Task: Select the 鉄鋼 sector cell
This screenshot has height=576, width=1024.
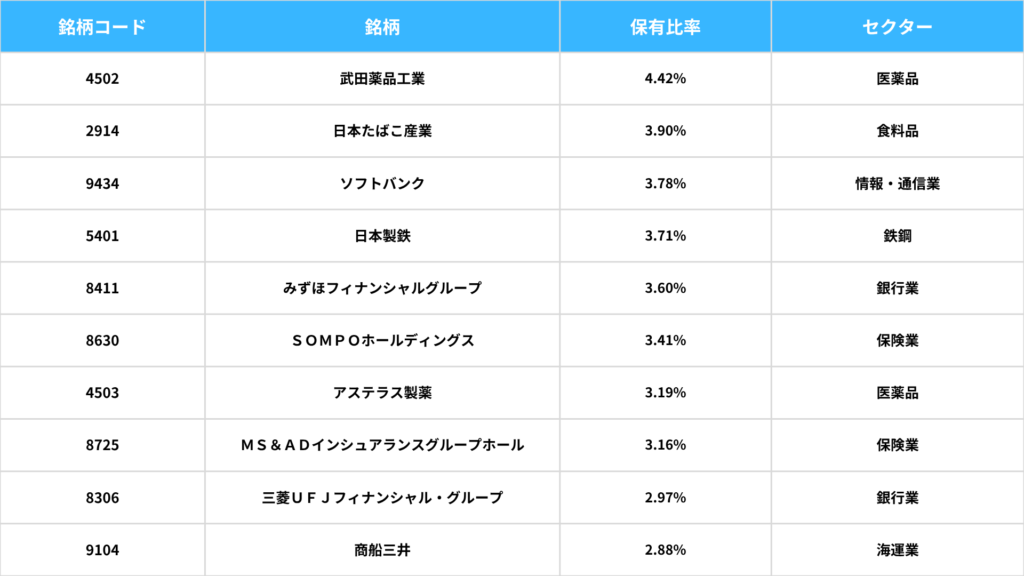Action: [897, 236]
